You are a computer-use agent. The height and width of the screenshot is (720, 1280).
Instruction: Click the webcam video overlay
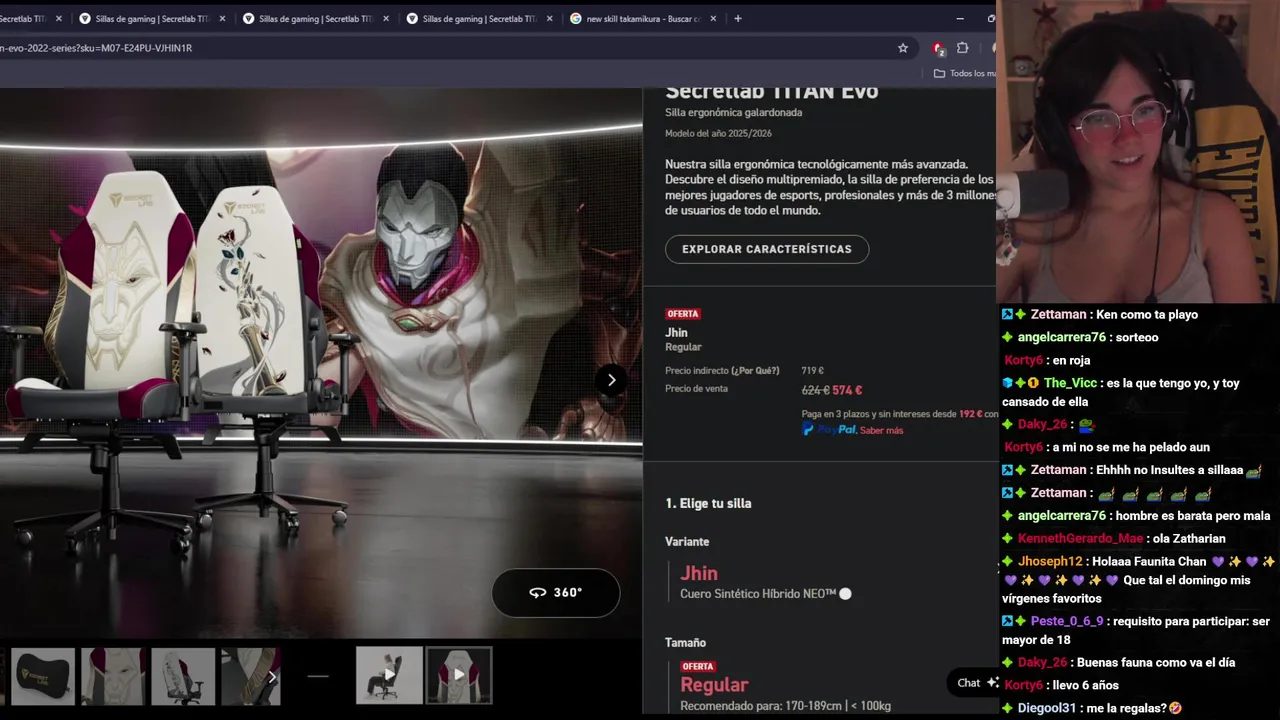(1138, 153)
